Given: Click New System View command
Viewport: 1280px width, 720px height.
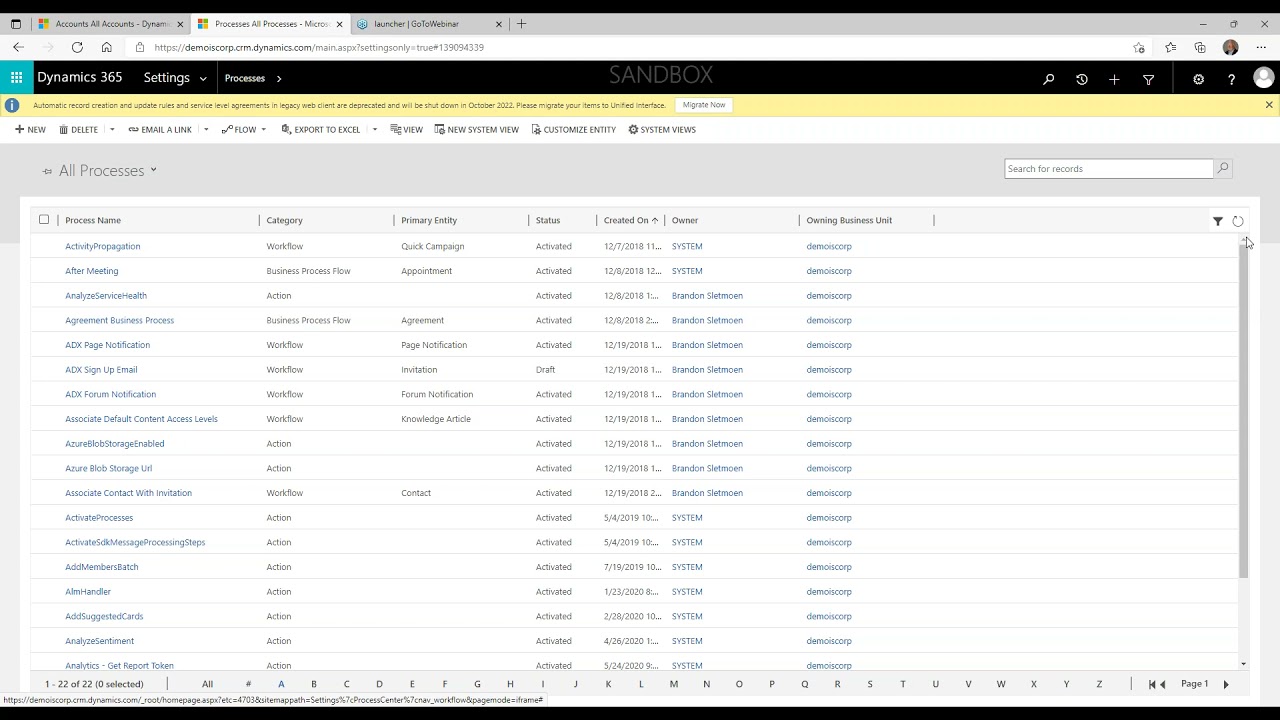Looking at the screenshot, I should point(476,130).
